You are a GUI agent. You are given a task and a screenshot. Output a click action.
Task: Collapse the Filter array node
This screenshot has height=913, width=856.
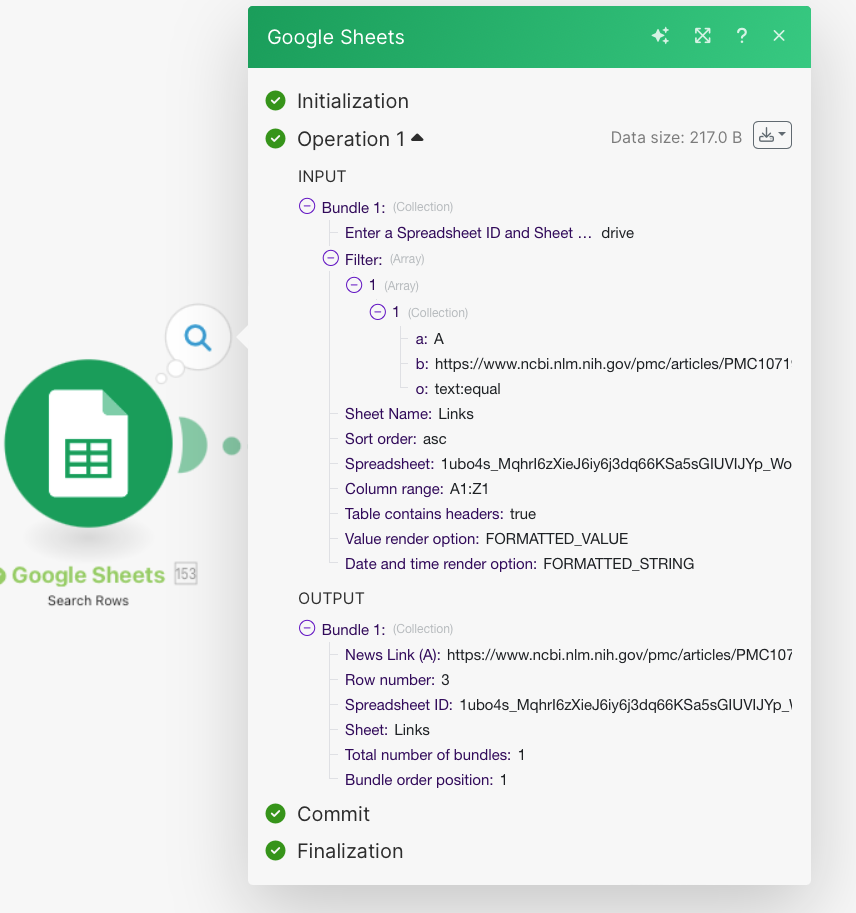(x=331, y=258)
